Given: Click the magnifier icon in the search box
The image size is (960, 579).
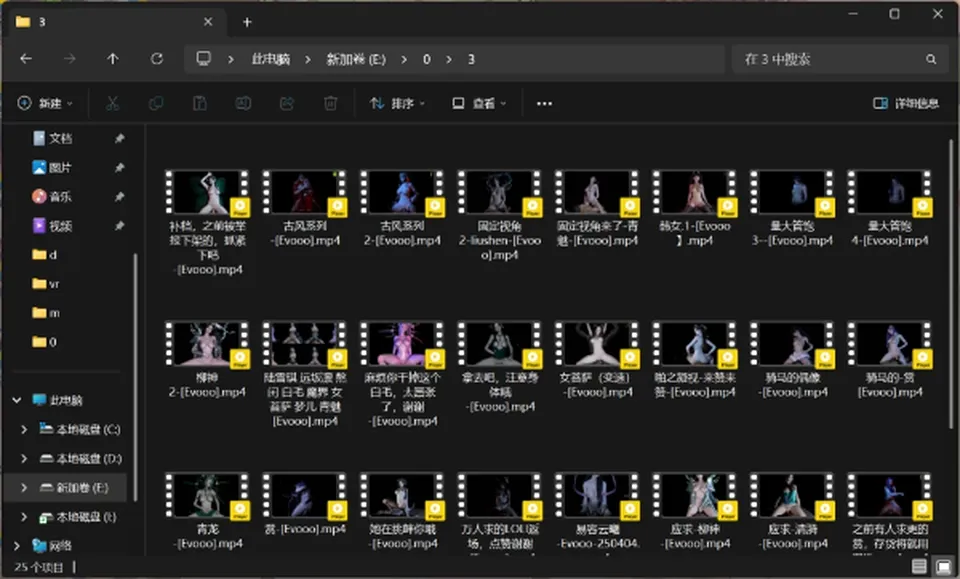Looking at the screenshot, I should point(931,59).
